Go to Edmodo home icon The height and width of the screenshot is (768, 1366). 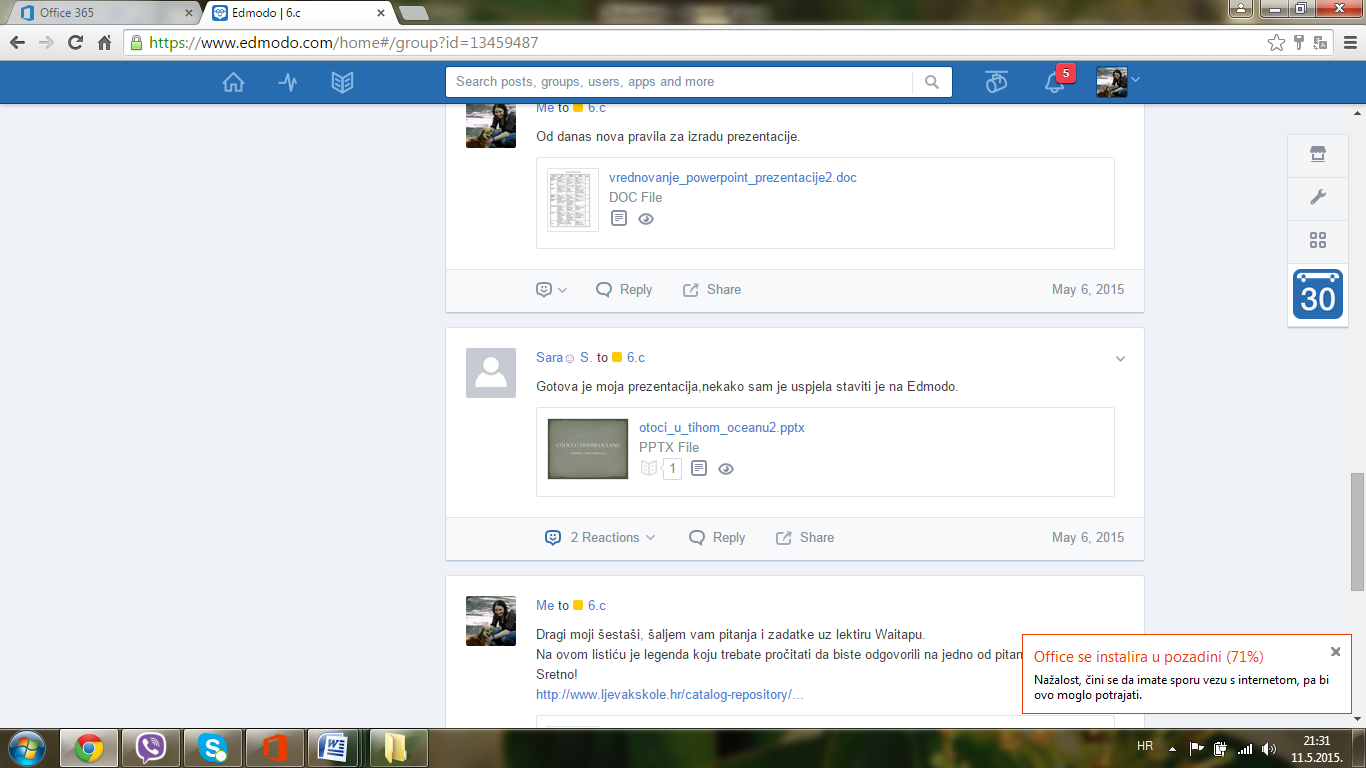(x=233, y=82)
